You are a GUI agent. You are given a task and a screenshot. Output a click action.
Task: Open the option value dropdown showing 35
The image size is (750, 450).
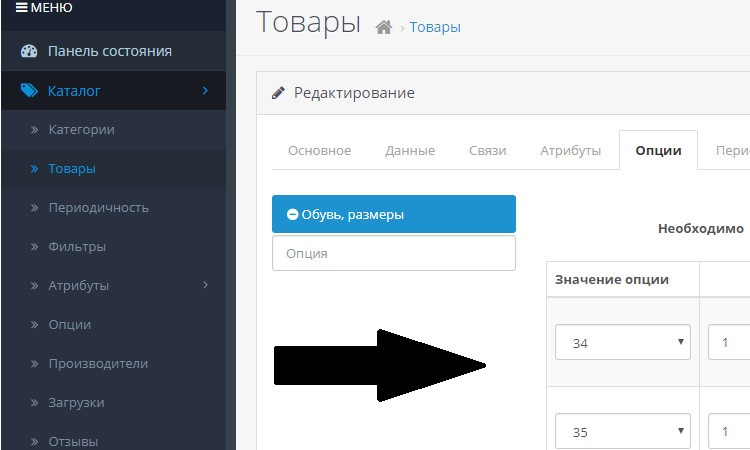pyautogui.click(x=623, y=431)
